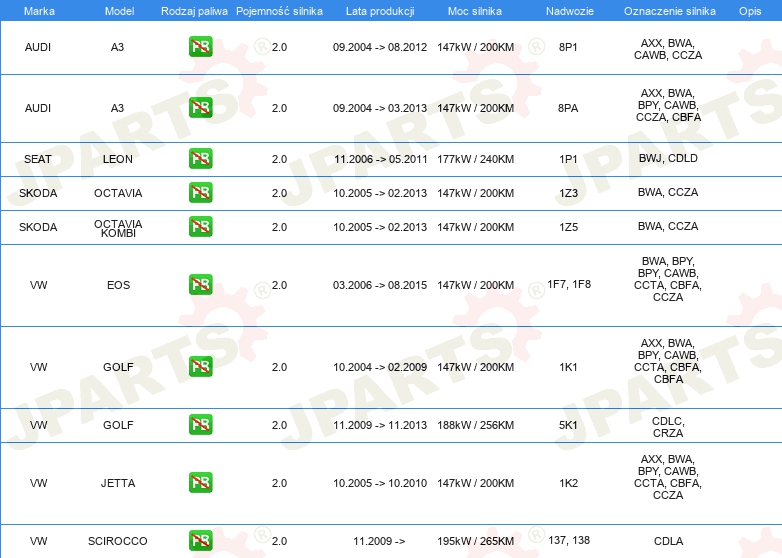The width and height of the screenshot is (782, 558).
Task: Click the SKODA brand cell in the 1Z3 row
Action: pyautogui.click(x=38, y=193)
